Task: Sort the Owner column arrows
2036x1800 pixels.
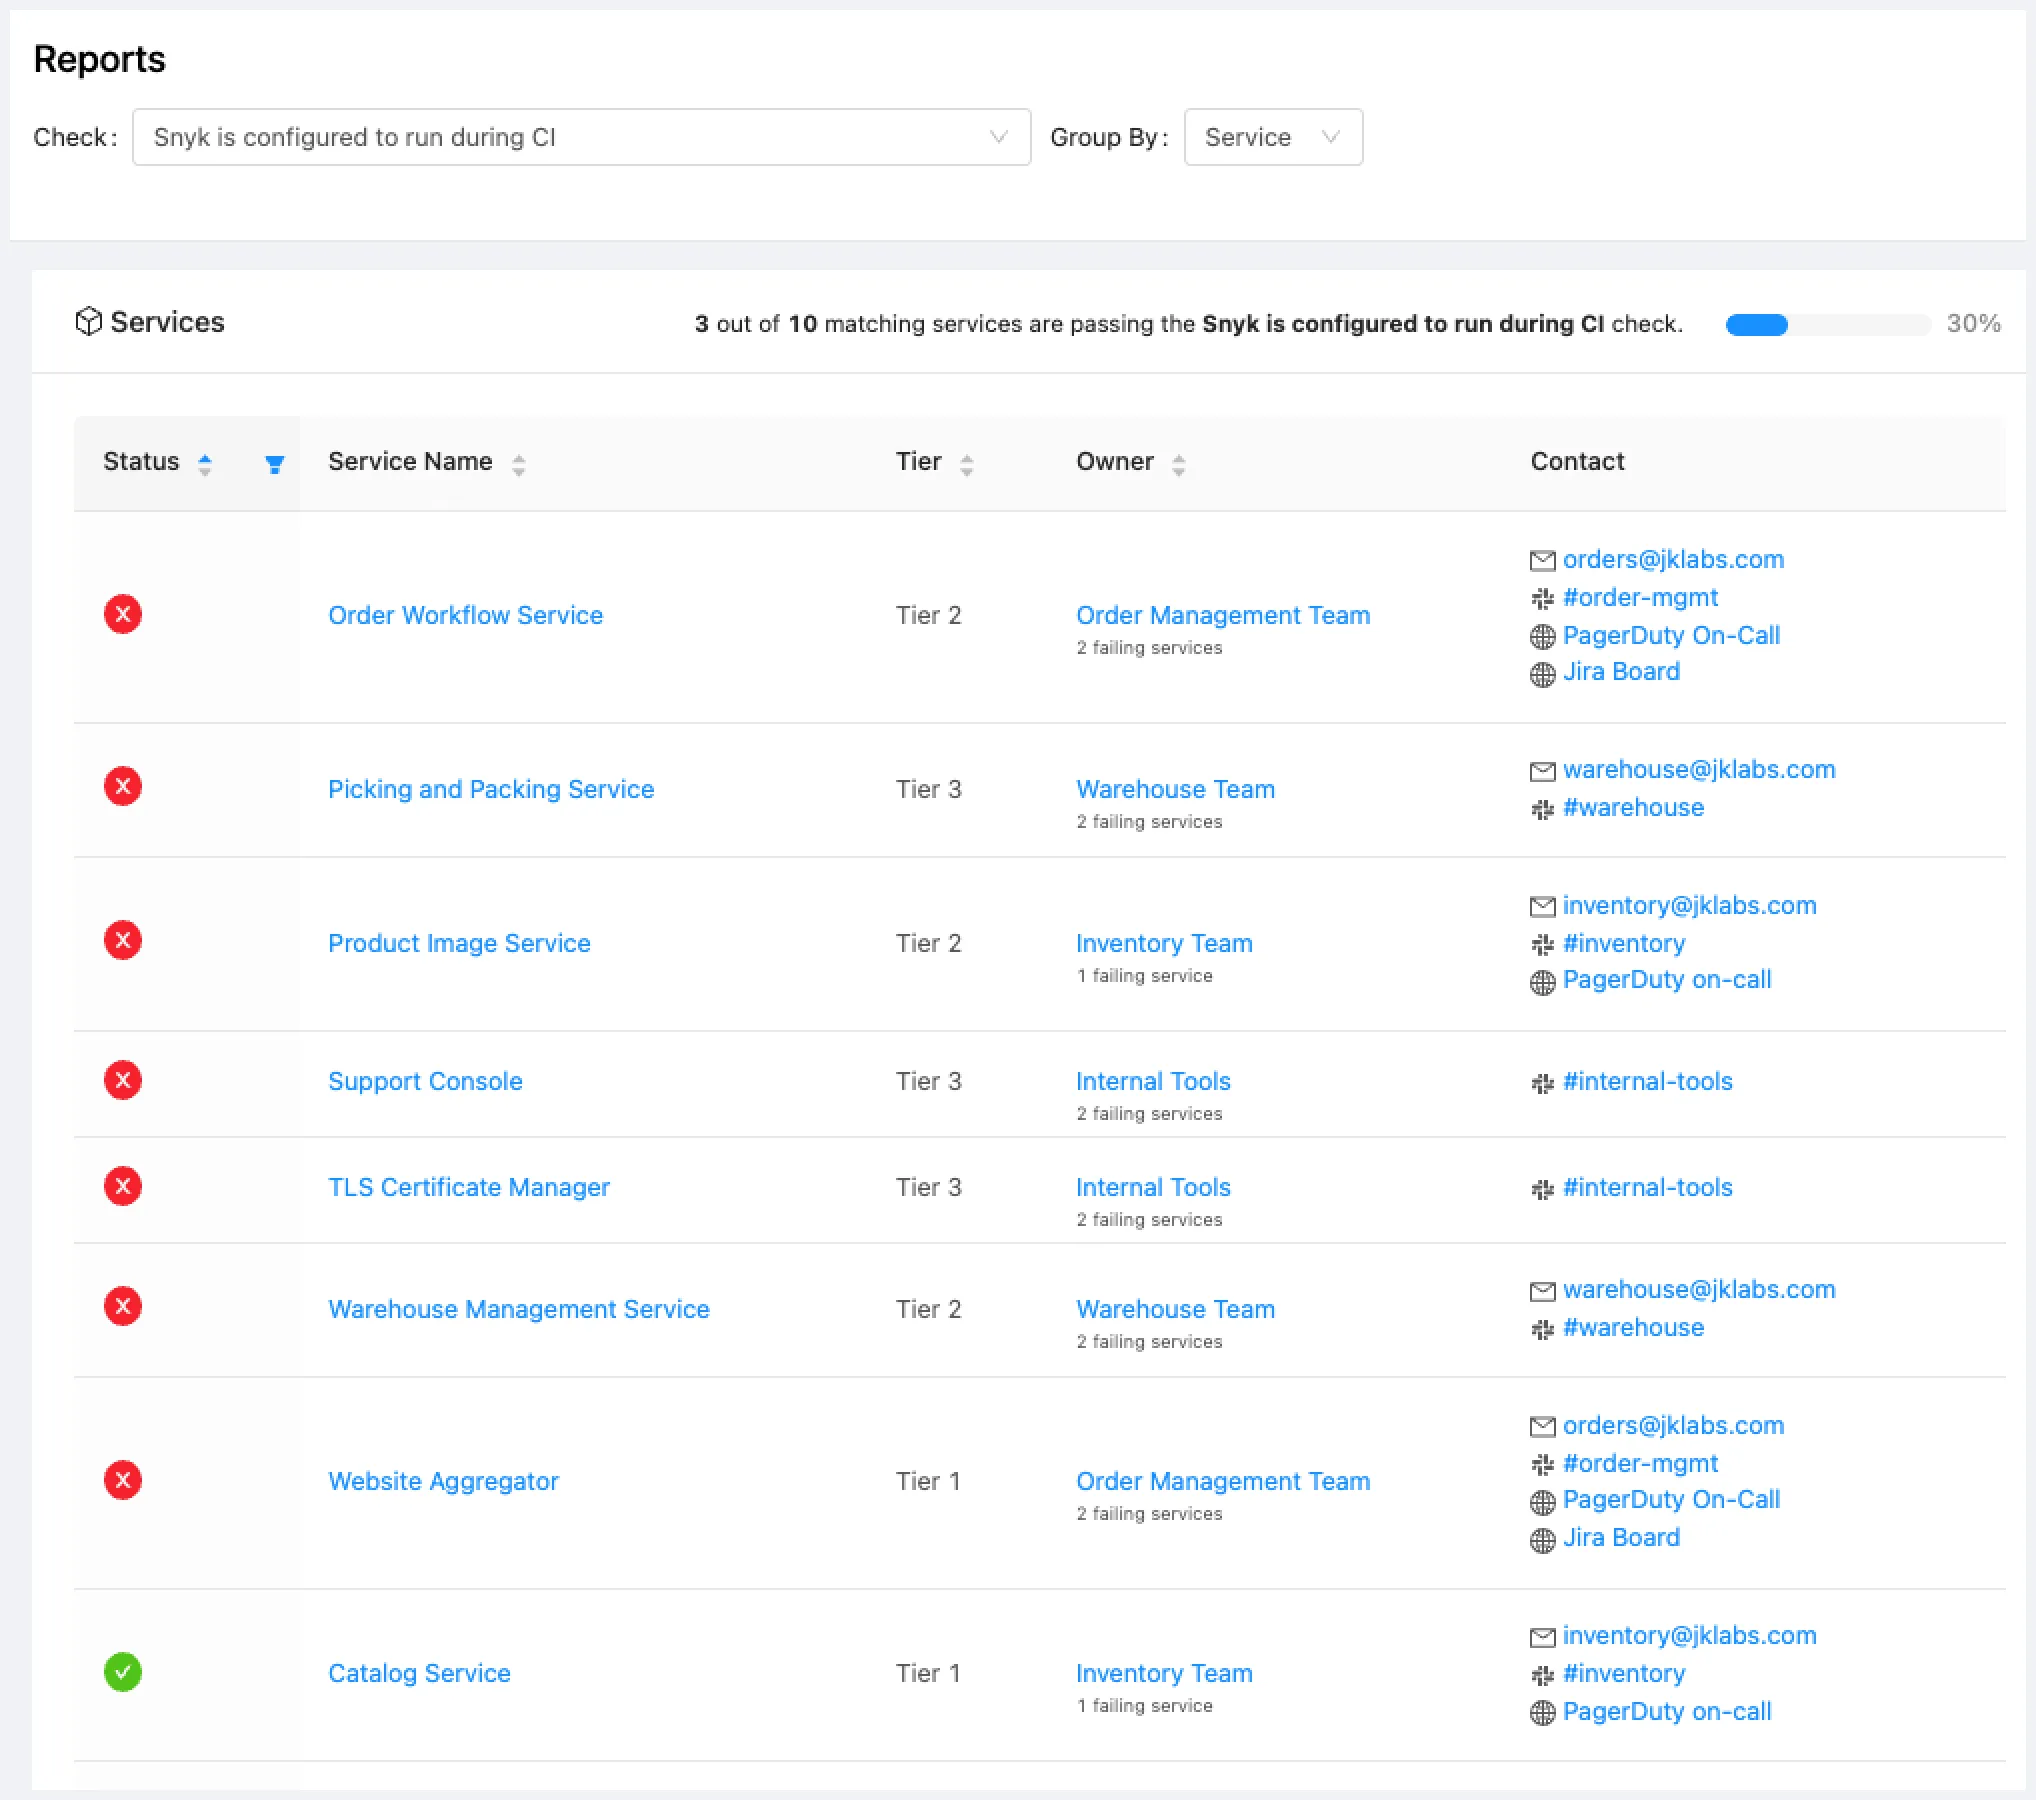Action: pyautogui.click(x=1178, y=464)
